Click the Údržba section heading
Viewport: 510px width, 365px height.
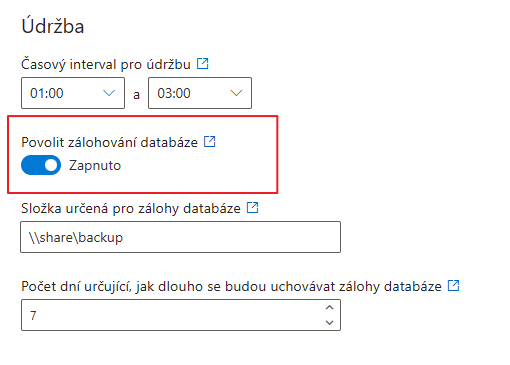(53, 26)
